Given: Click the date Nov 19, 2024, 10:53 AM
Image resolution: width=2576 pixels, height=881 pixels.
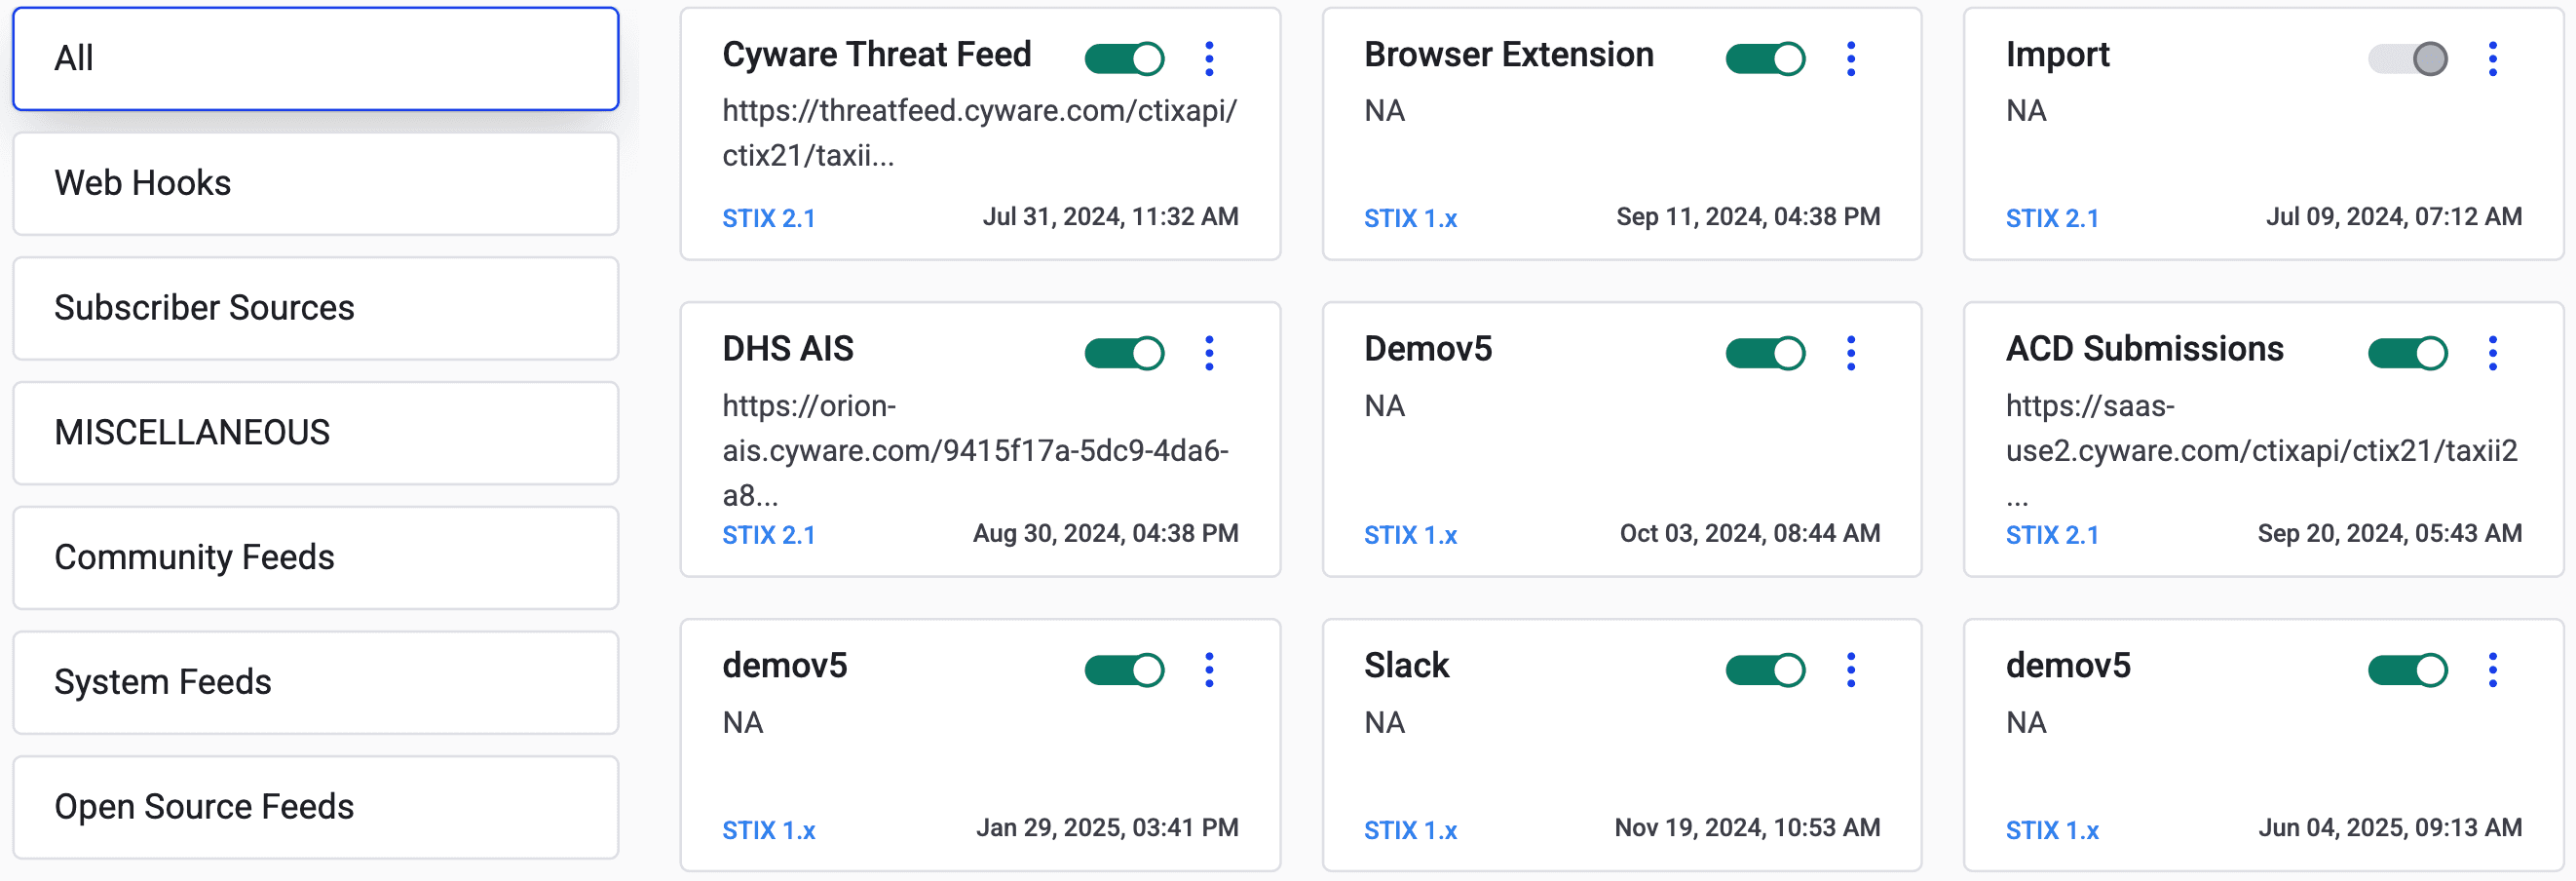Looking at the screenshot, I should click(1747, 828).
